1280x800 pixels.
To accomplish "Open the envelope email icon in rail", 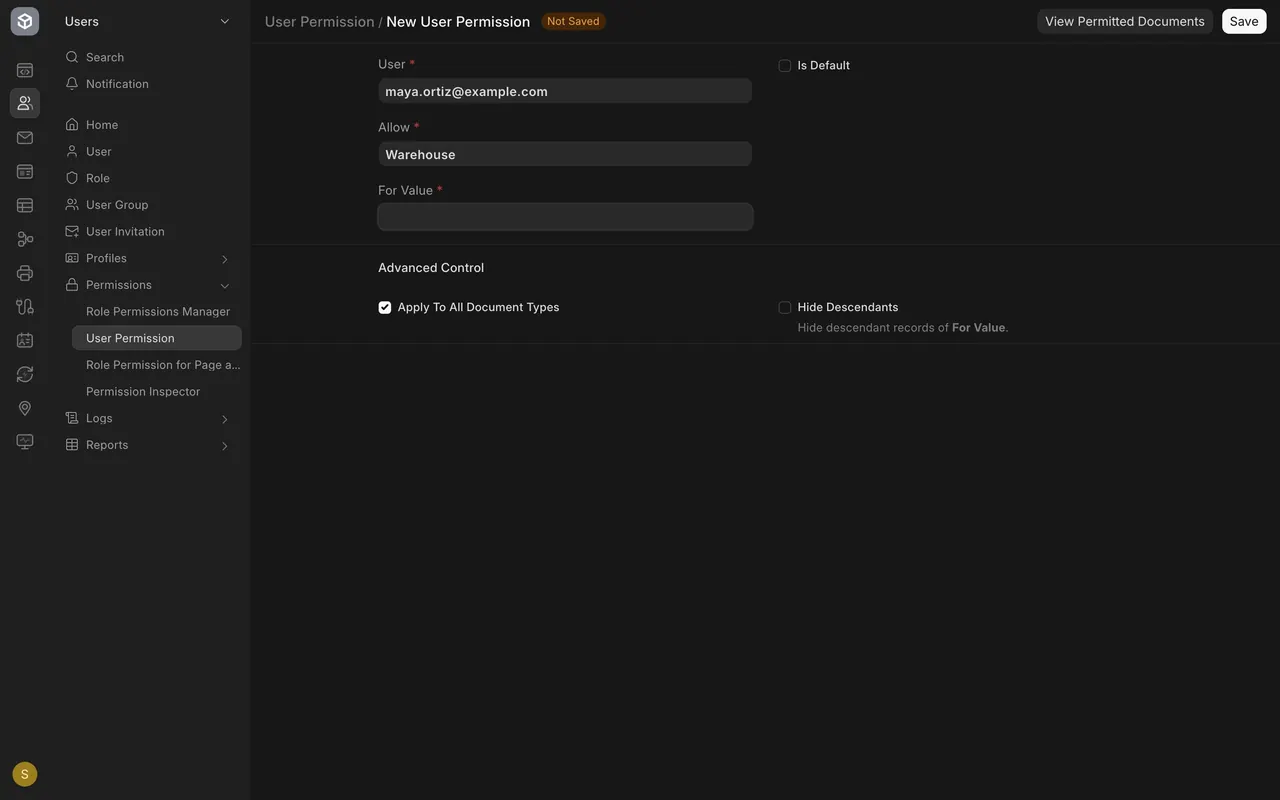I will click(25, 138).
